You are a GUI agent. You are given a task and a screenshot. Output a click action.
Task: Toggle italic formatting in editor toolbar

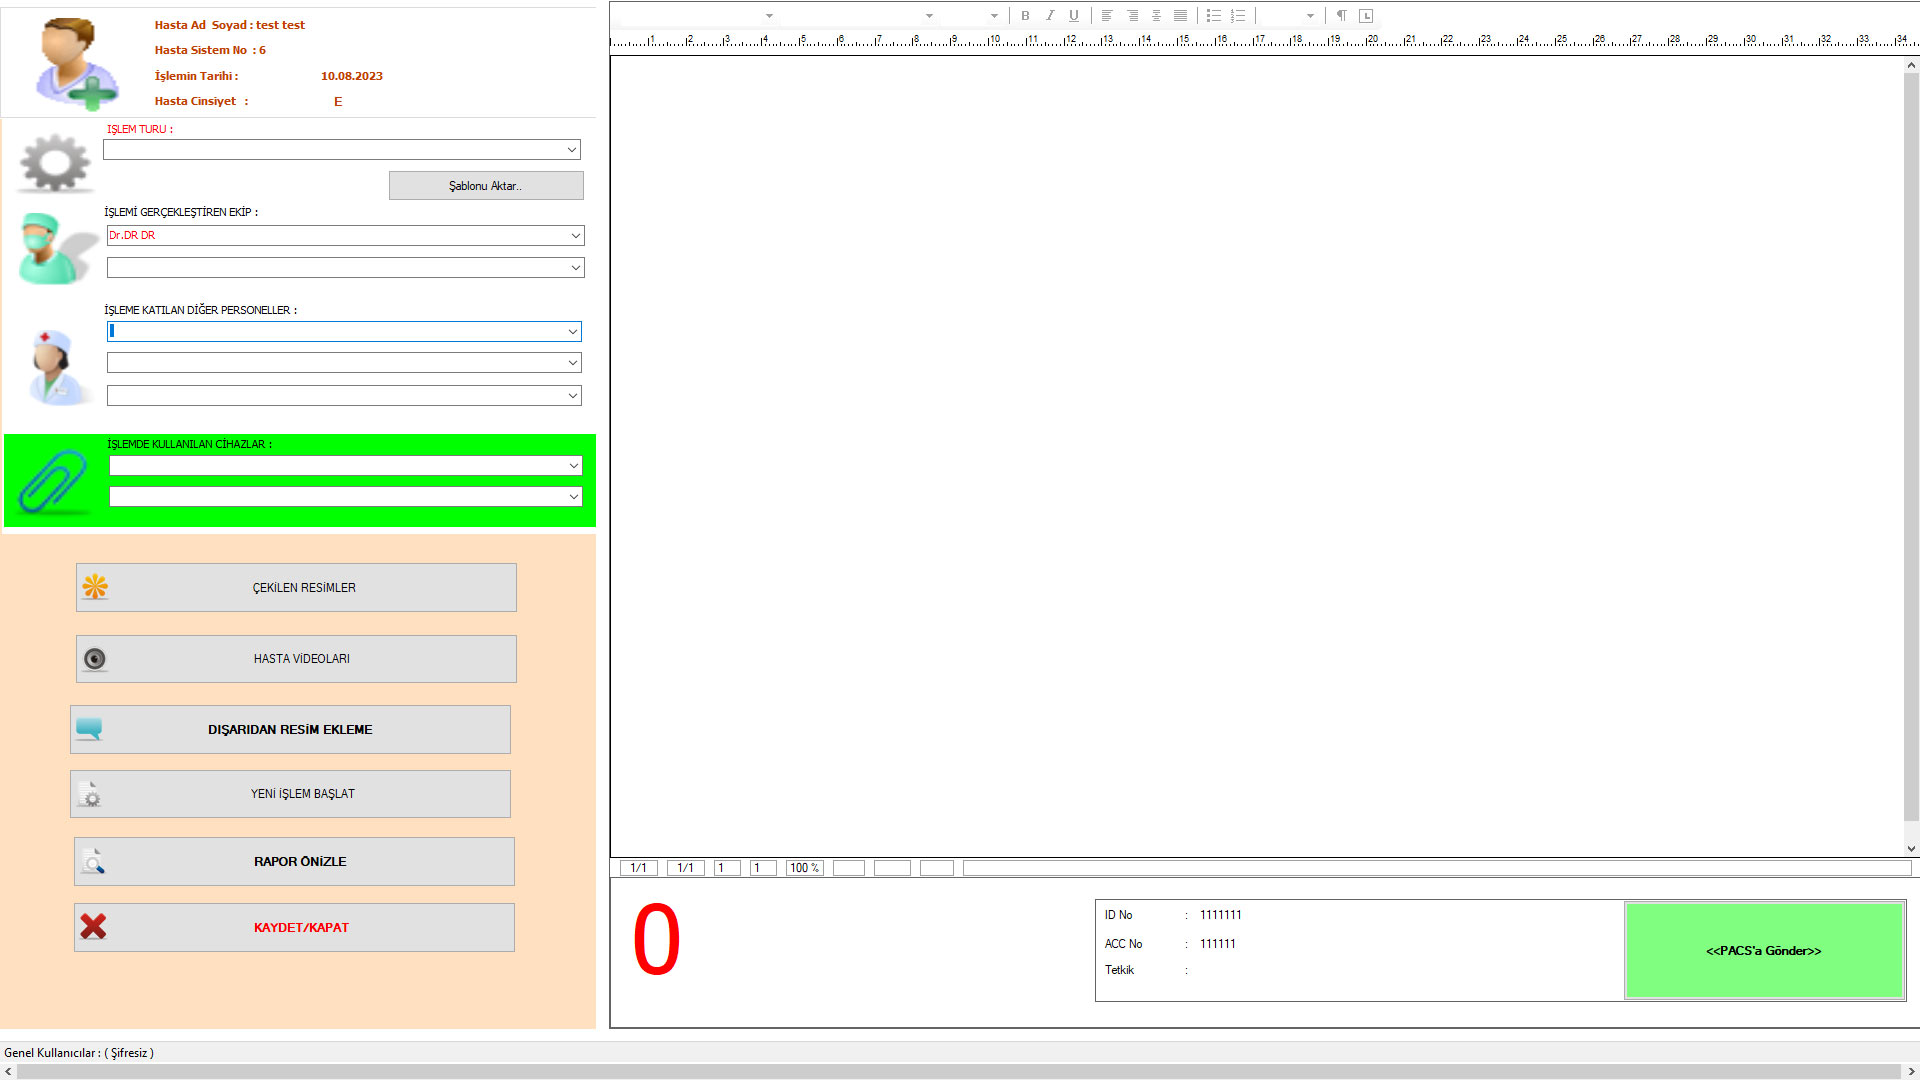(1049, 15)
